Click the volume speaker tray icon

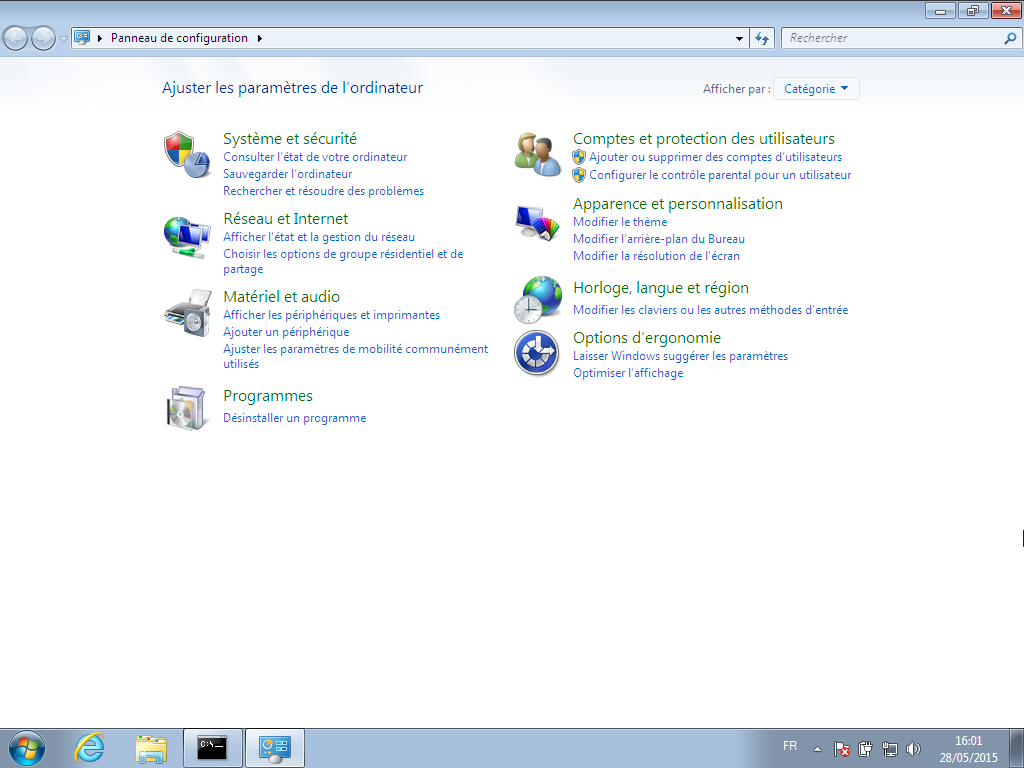point(914,749)
